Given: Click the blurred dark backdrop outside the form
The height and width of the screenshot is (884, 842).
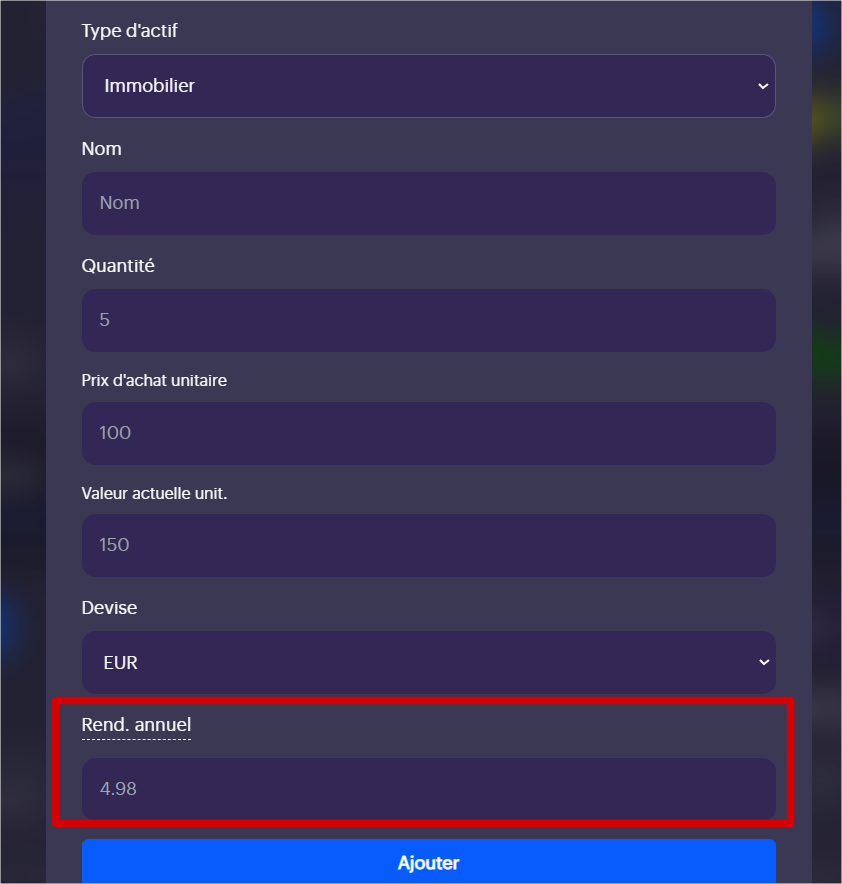Looking at the screenshot, I should 23,440.
